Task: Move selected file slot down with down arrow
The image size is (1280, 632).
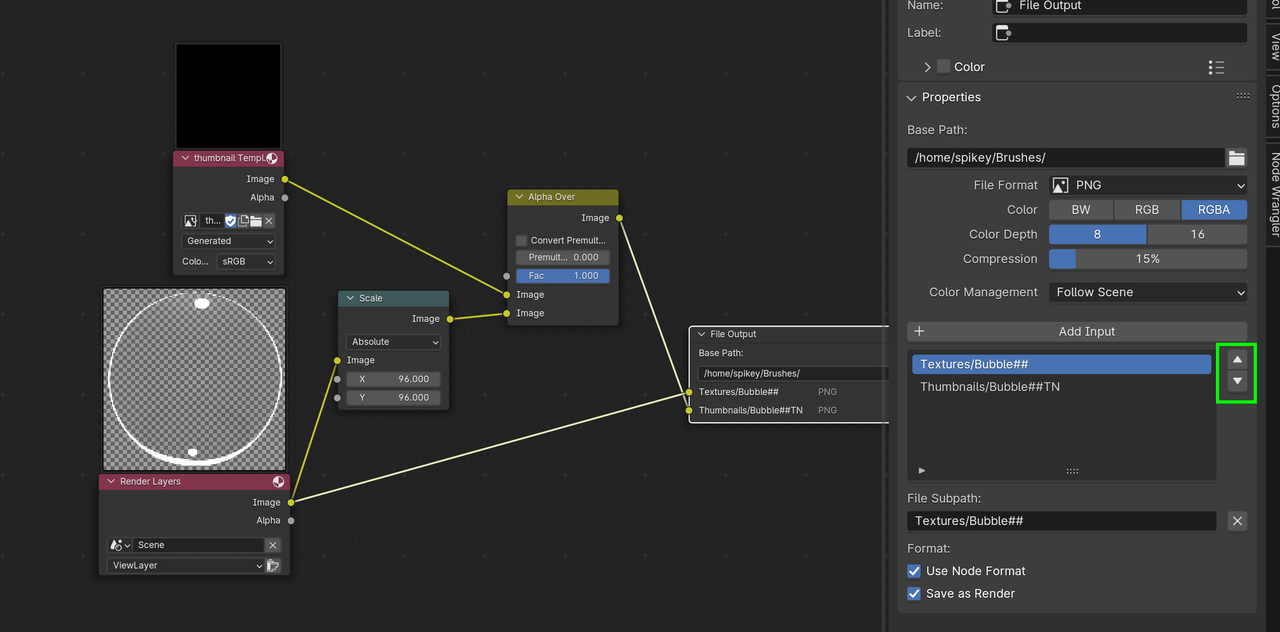Action: point(1237,382)
